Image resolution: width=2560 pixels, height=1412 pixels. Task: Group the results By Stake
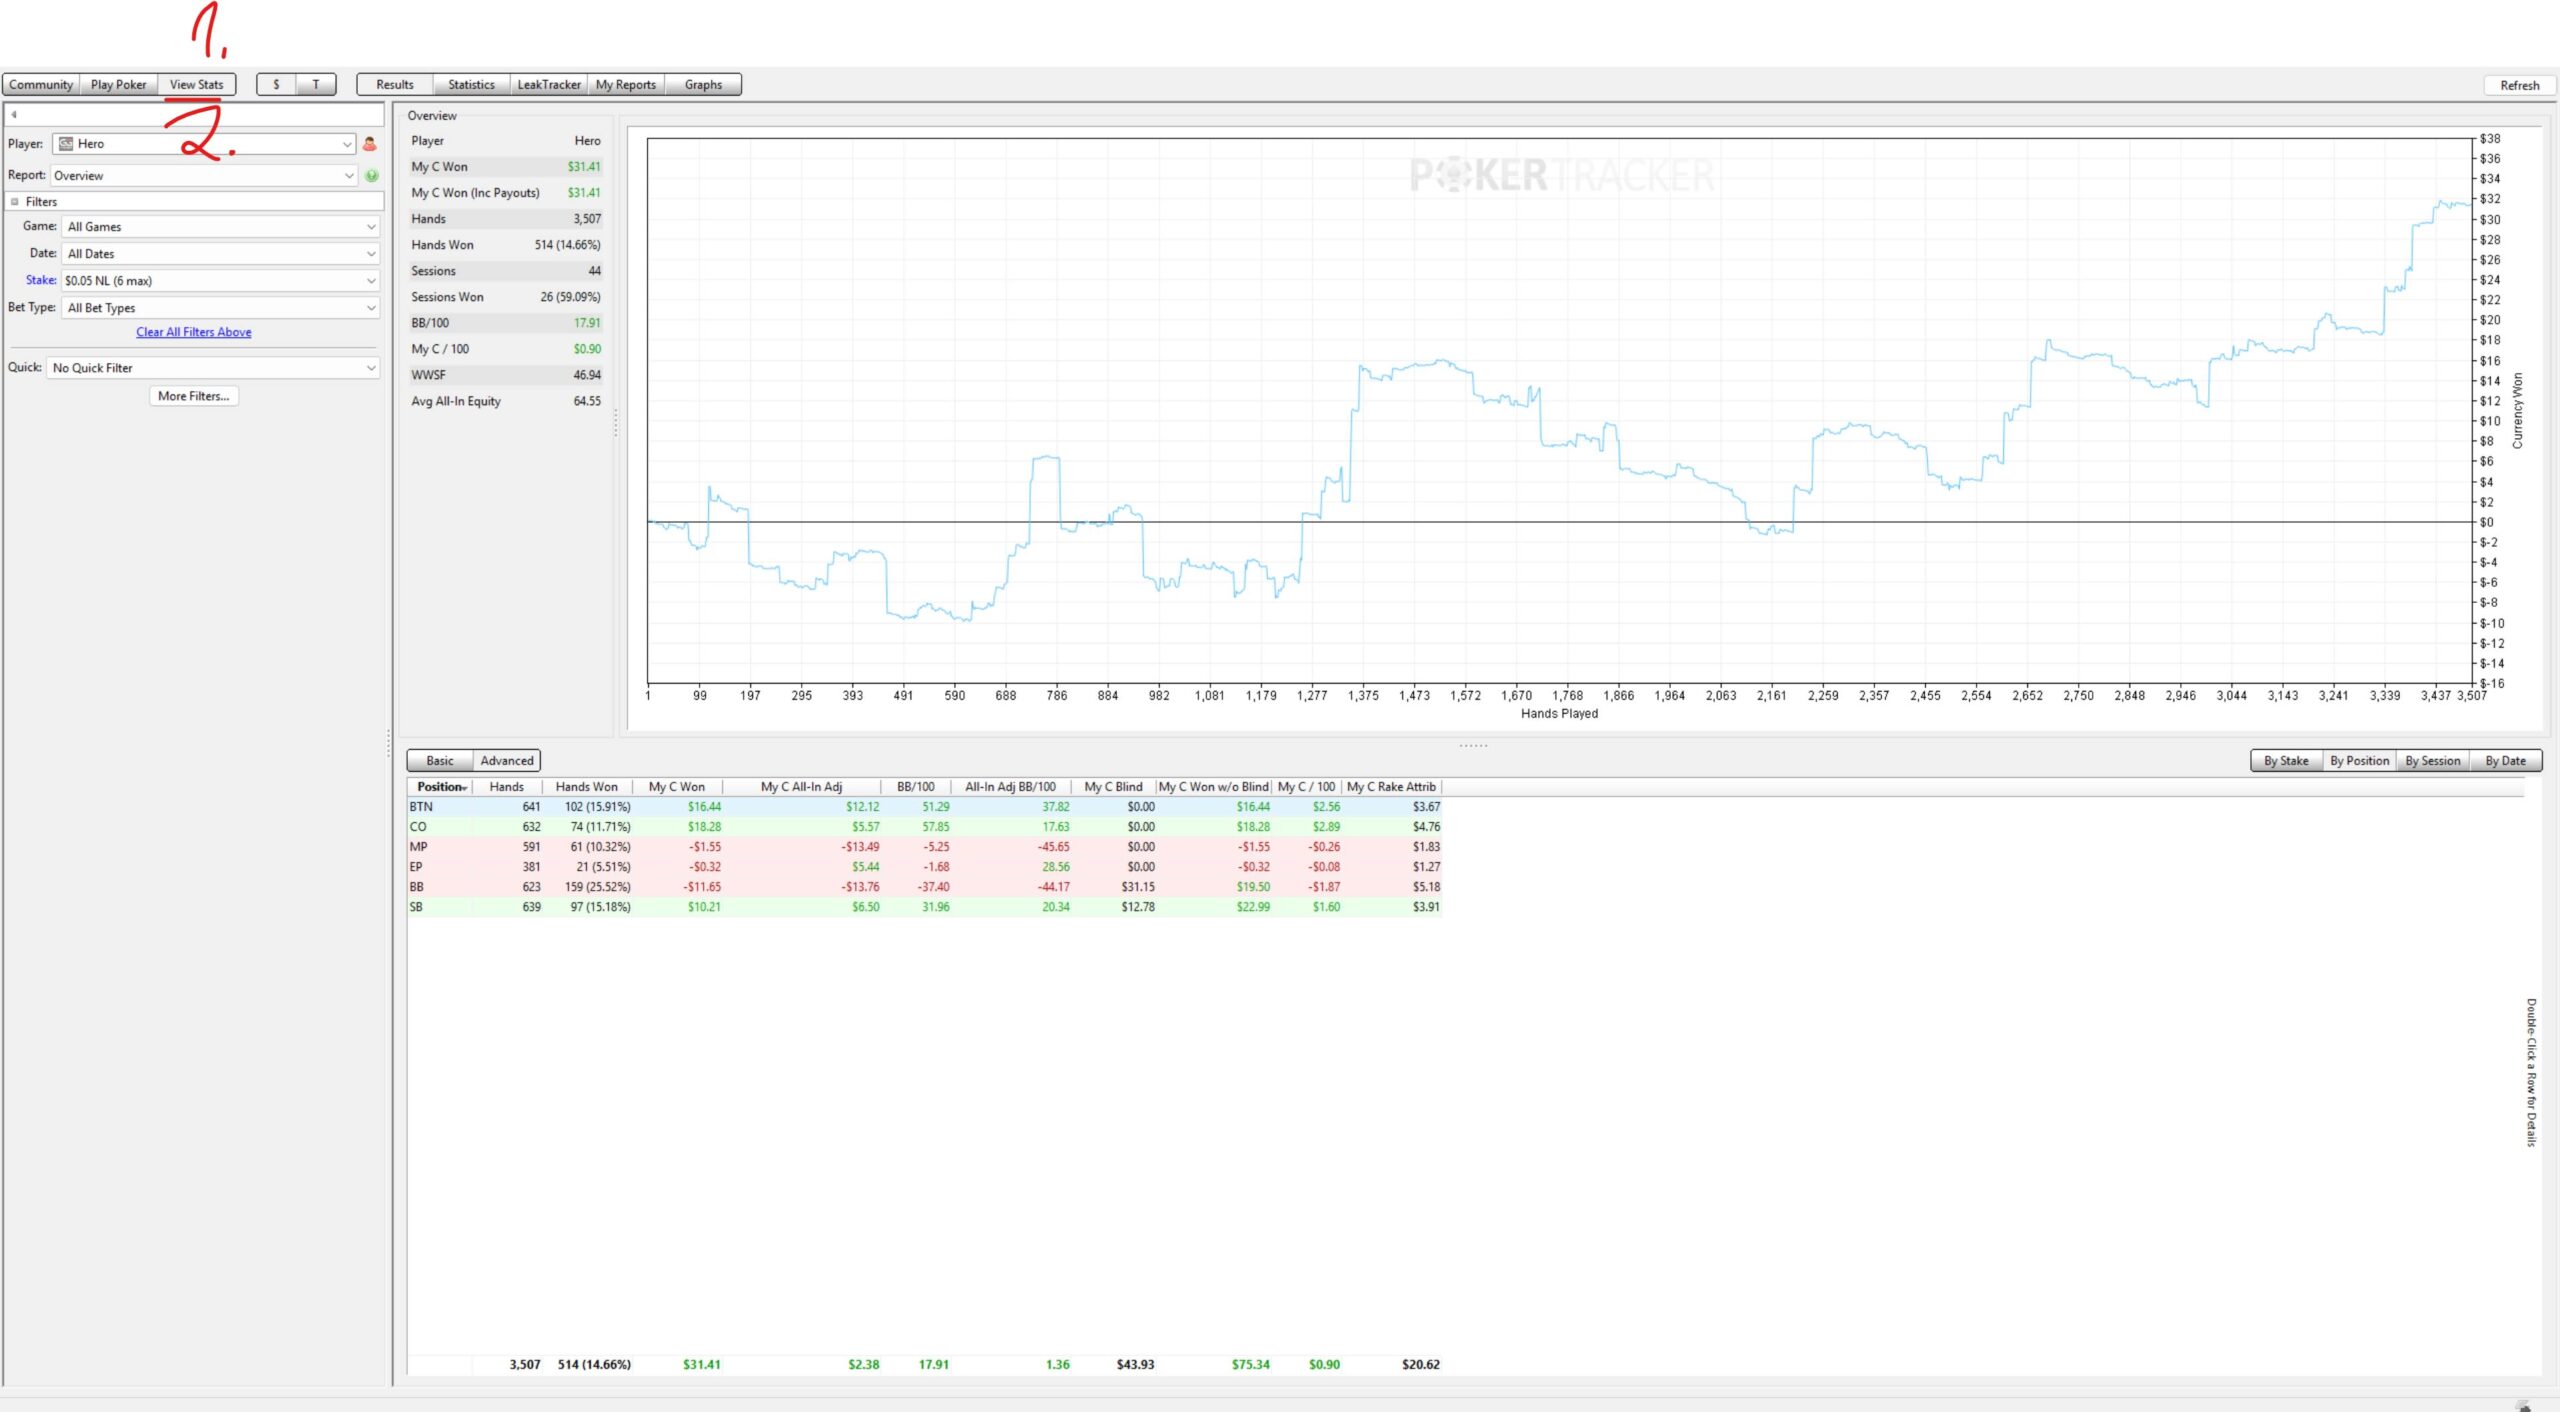pyautogui.click(x=2286, y=761)
